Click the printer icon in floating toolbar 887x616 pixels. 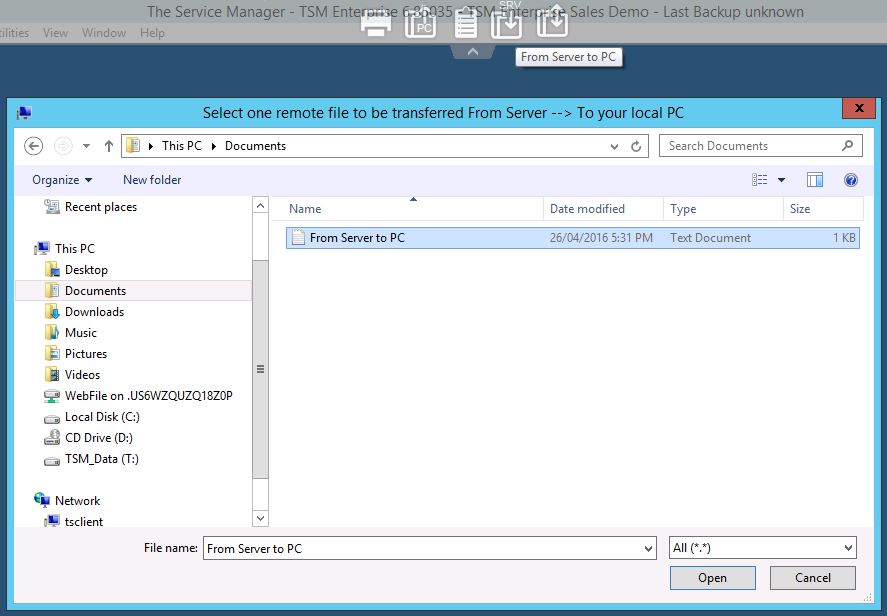[376, 23]
